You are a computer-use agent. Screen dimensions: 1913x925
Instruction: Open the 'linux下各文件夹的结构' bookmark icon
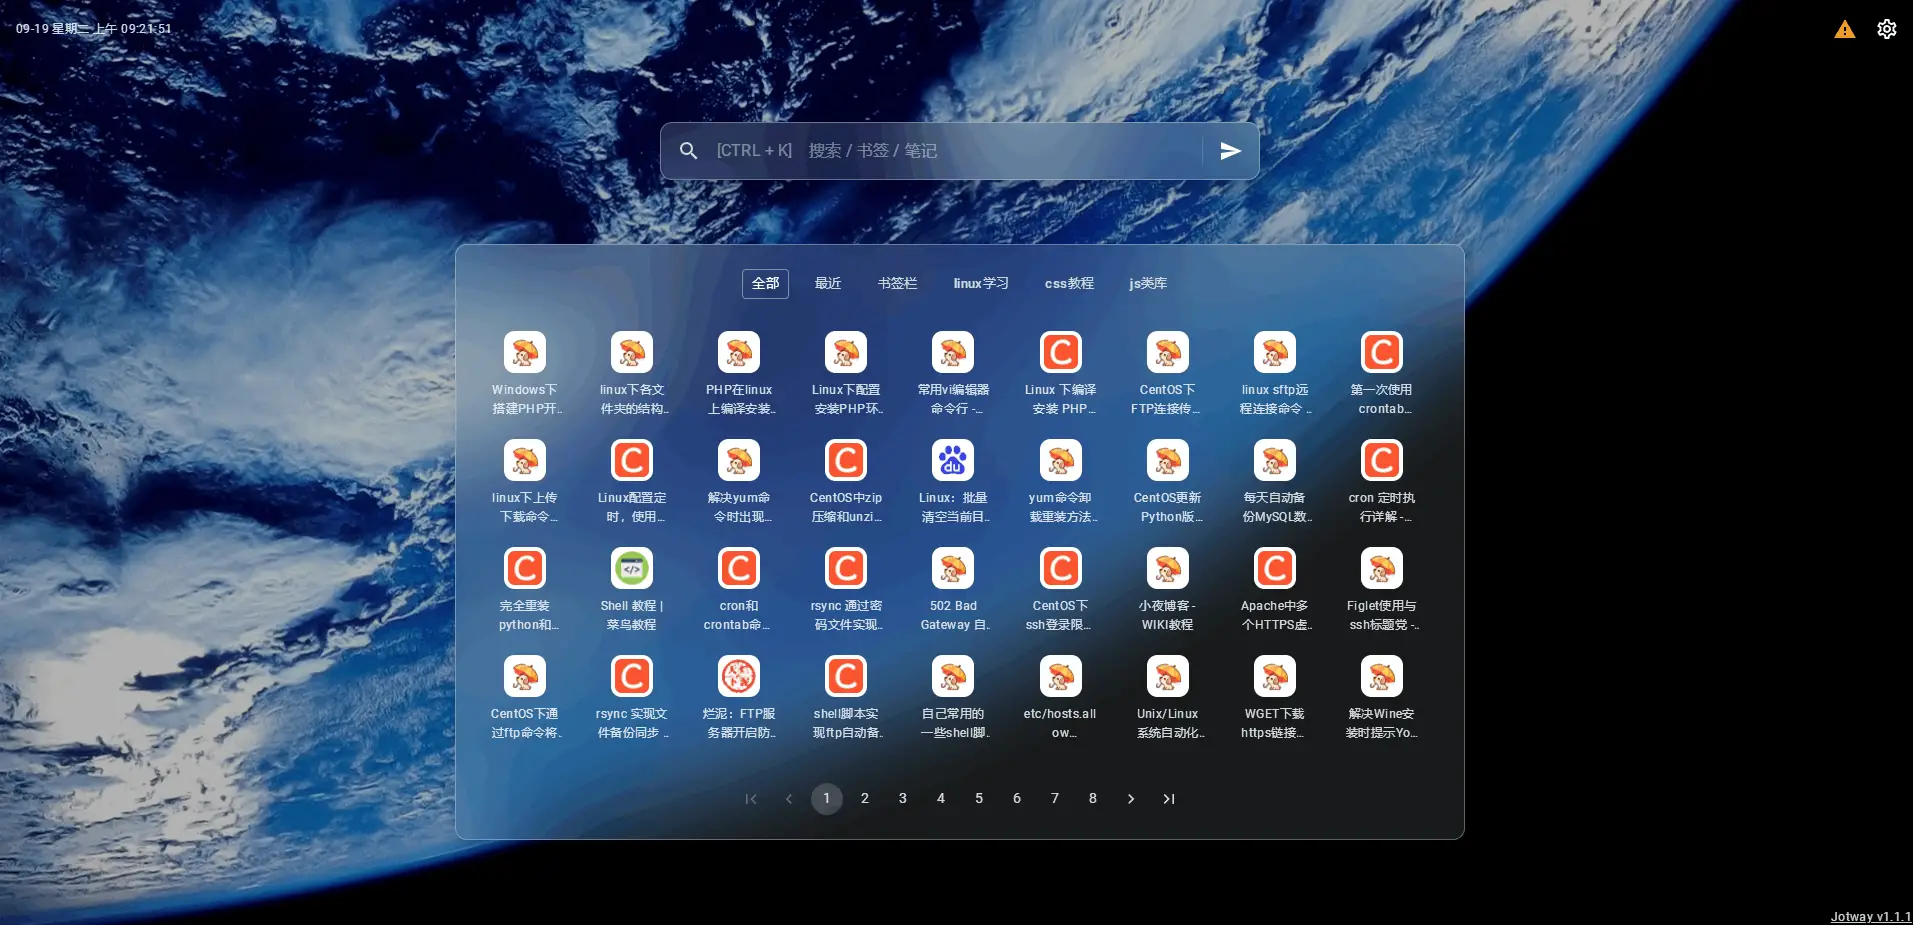(x=632, y=352)
